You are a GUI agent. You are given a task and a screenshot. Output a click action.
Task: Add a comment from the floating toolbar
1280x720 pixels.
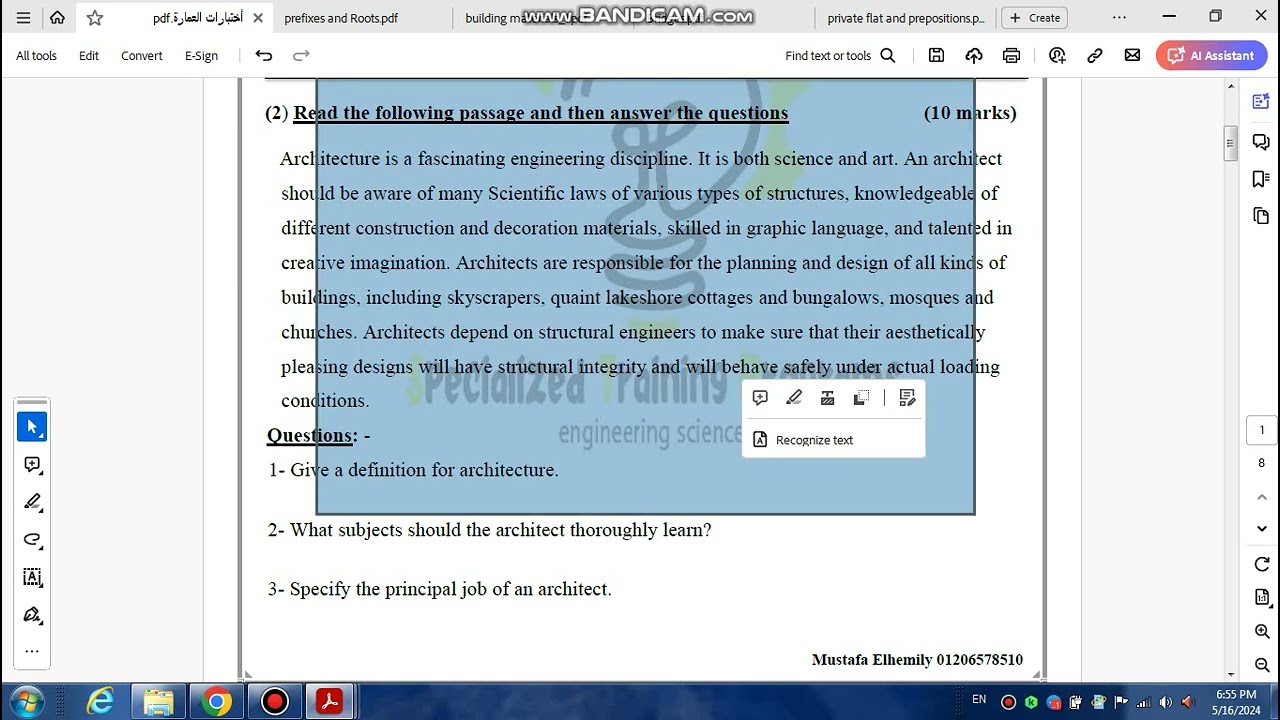tap(760, 398)
